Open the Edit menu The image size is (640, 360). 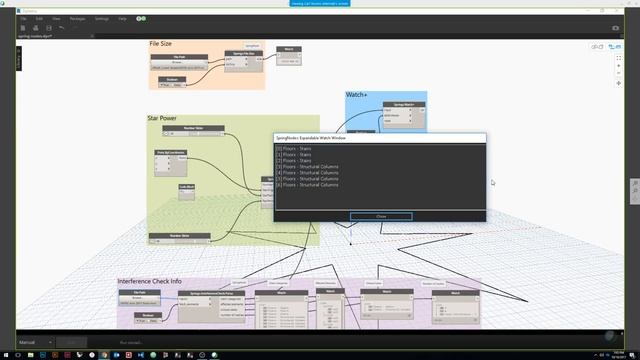[x=39, y=19]
